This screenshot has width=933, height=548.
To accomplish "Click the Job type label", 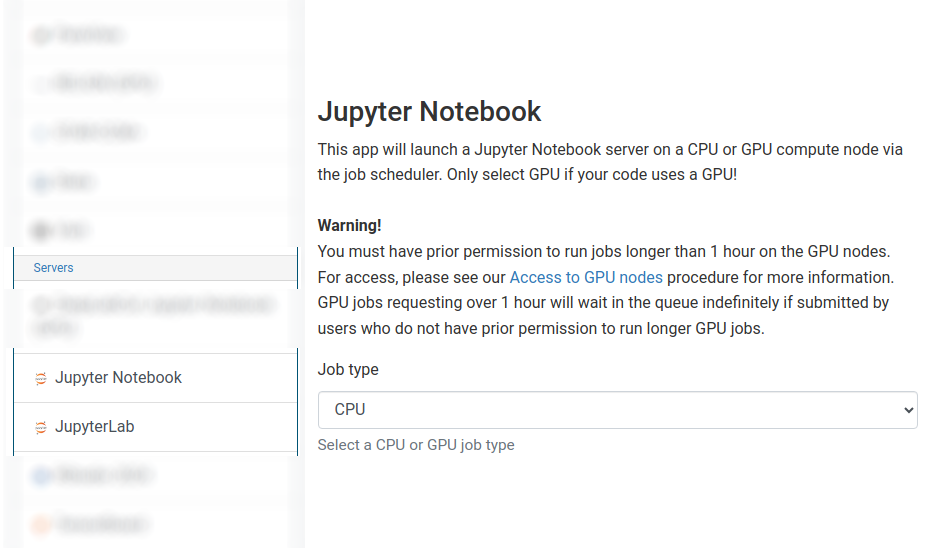I will pos(348,369).
